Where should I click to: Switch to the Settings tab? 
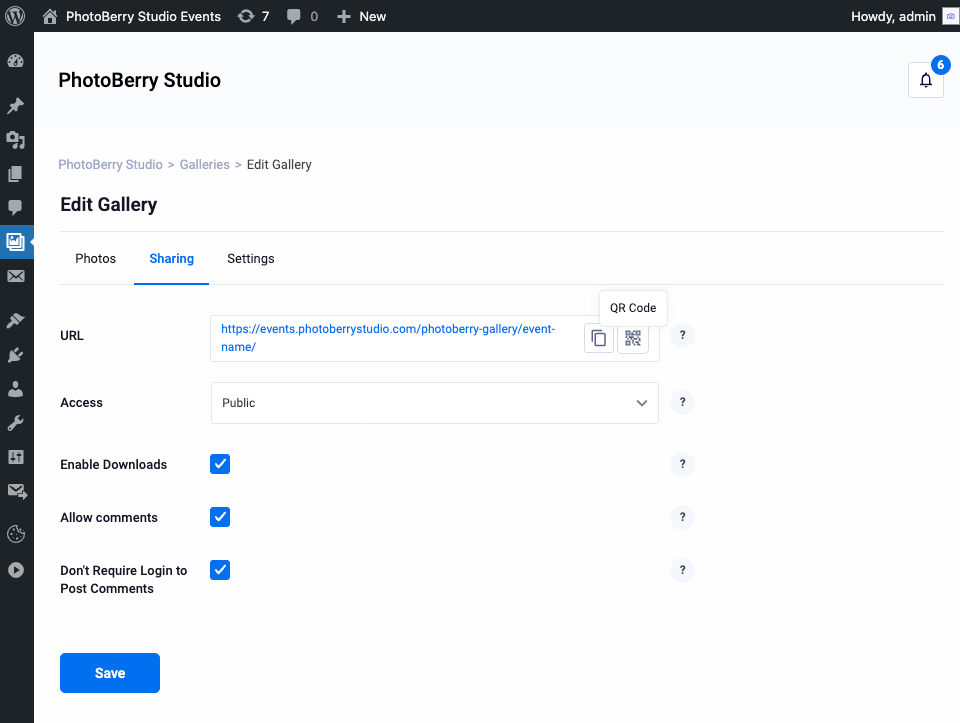coord(250,259)
